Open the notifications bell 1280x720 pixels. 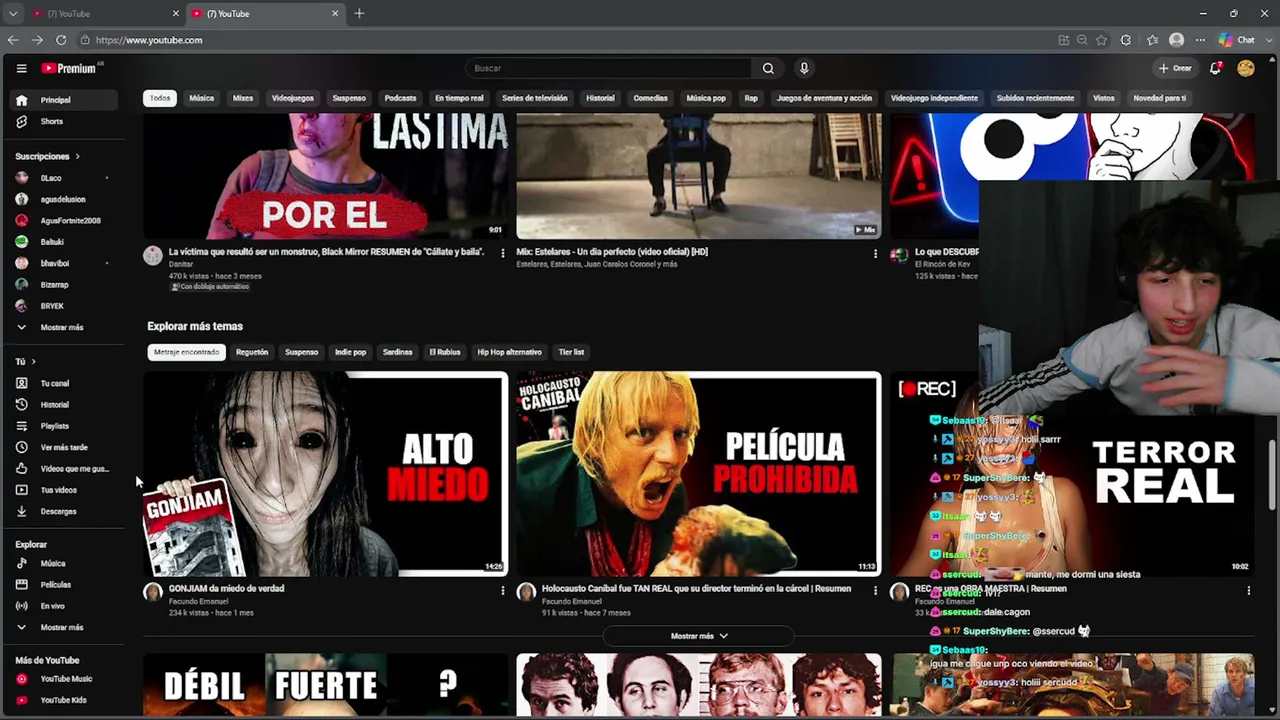click(1215, 68)
